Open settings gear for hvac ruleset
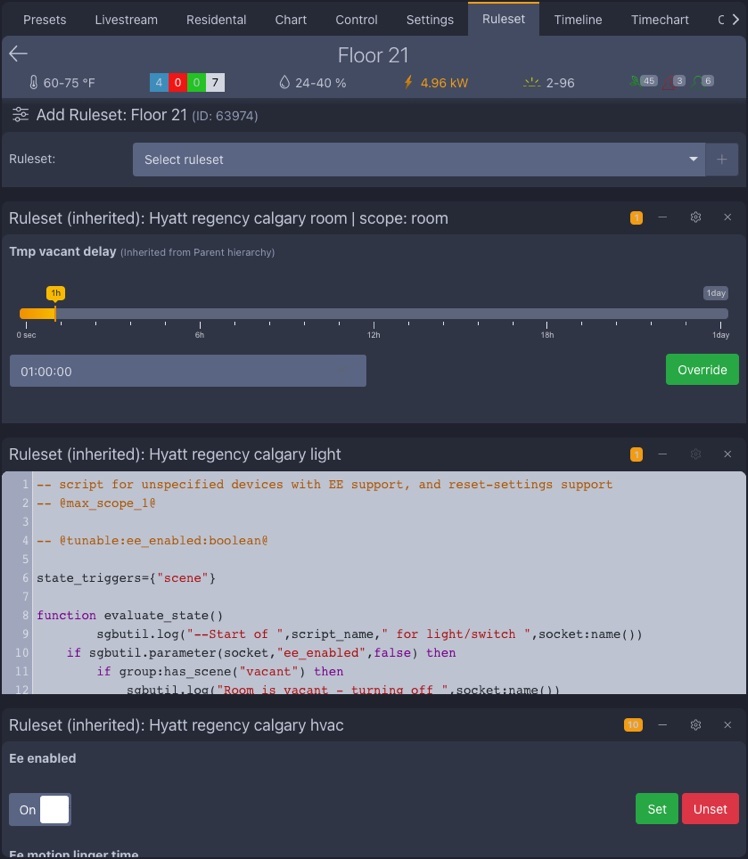Screen dimensions: 748x859 (x=695, y=725)
